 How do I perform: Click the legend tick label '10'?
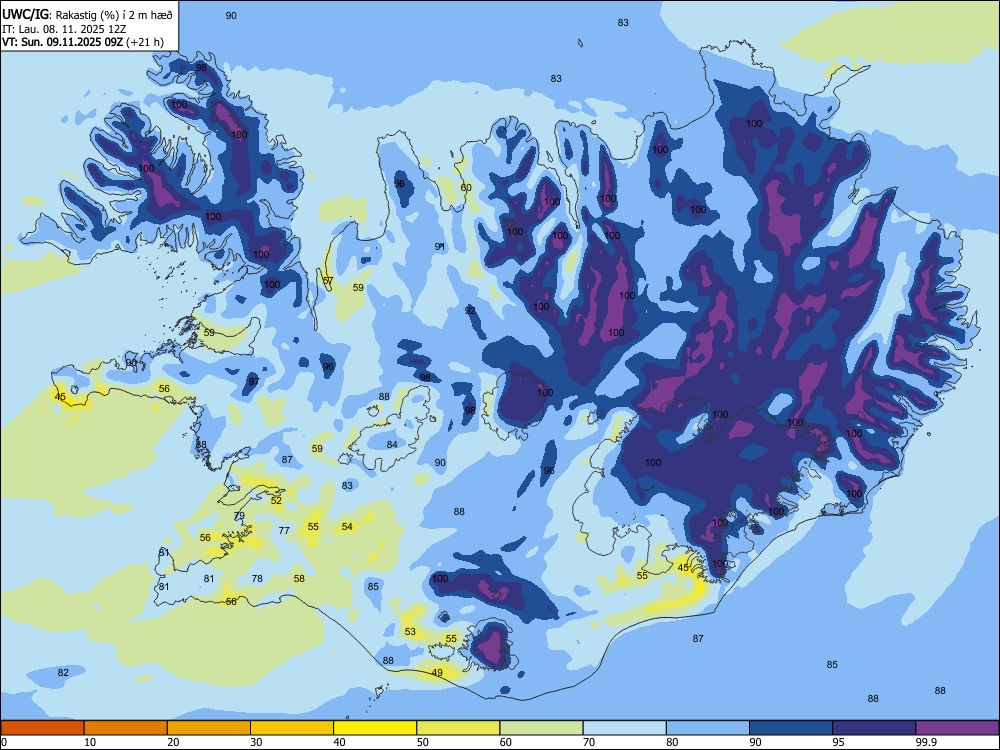(90, 742)
